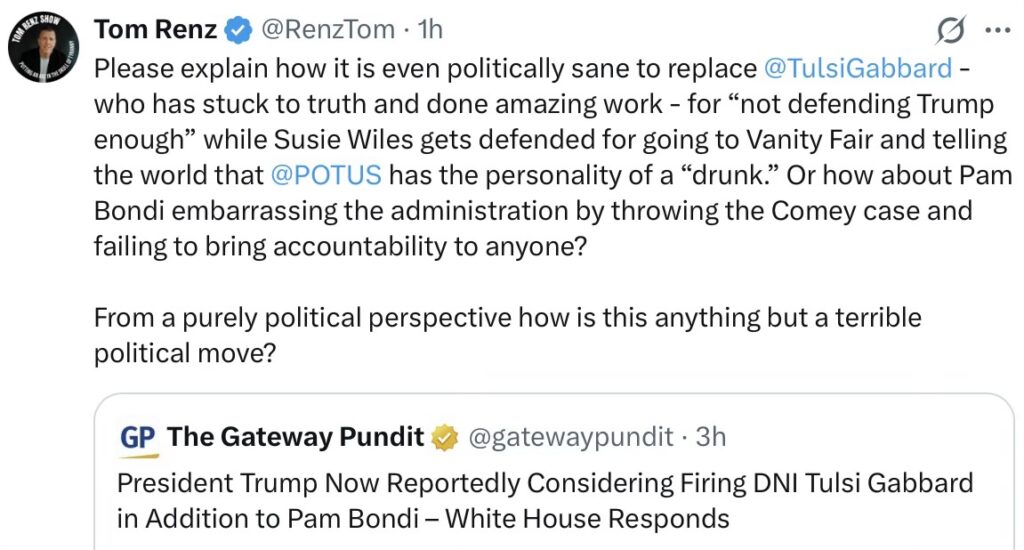
Task: Open the quoted headline about firing DNI Gabbard
Action: pyautogui.click(x=545, y=484)
